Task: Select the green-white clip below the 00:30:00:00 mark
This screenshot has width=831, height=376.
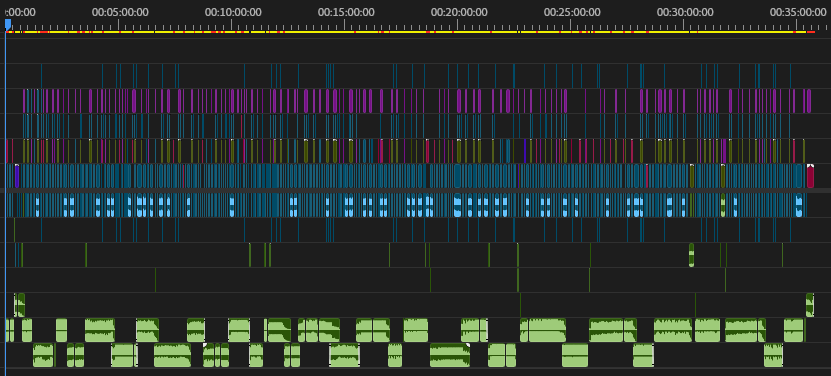Action: [691, 255]
